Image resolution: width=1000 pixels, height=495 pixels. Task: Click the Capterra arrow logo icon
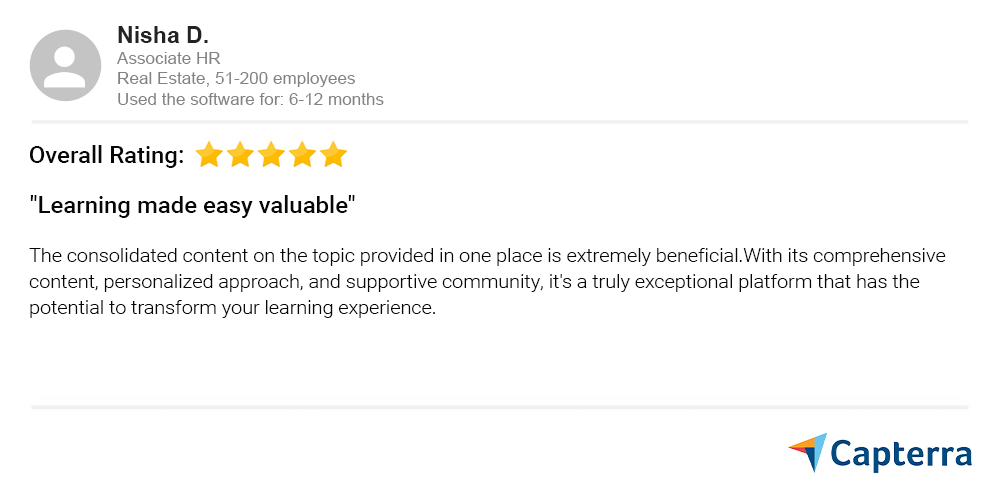coord(807,453)
